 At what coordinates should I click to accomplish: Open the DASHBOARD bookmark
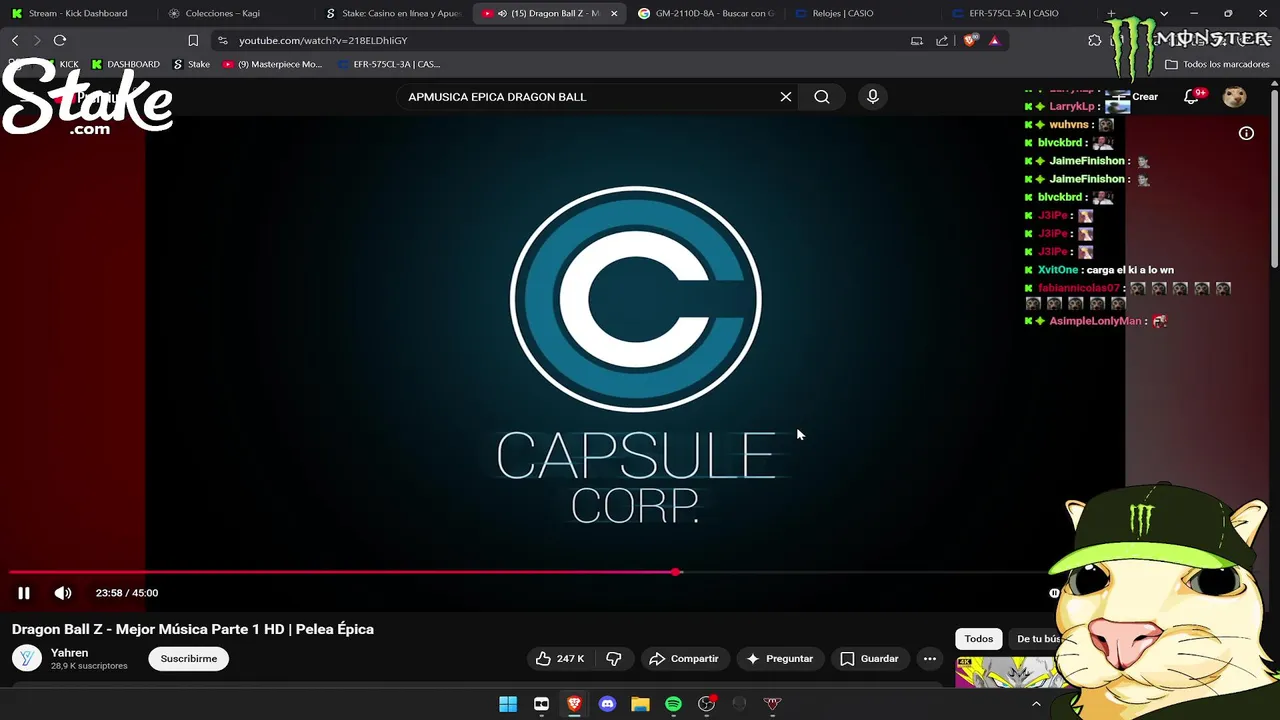point(125,64)
